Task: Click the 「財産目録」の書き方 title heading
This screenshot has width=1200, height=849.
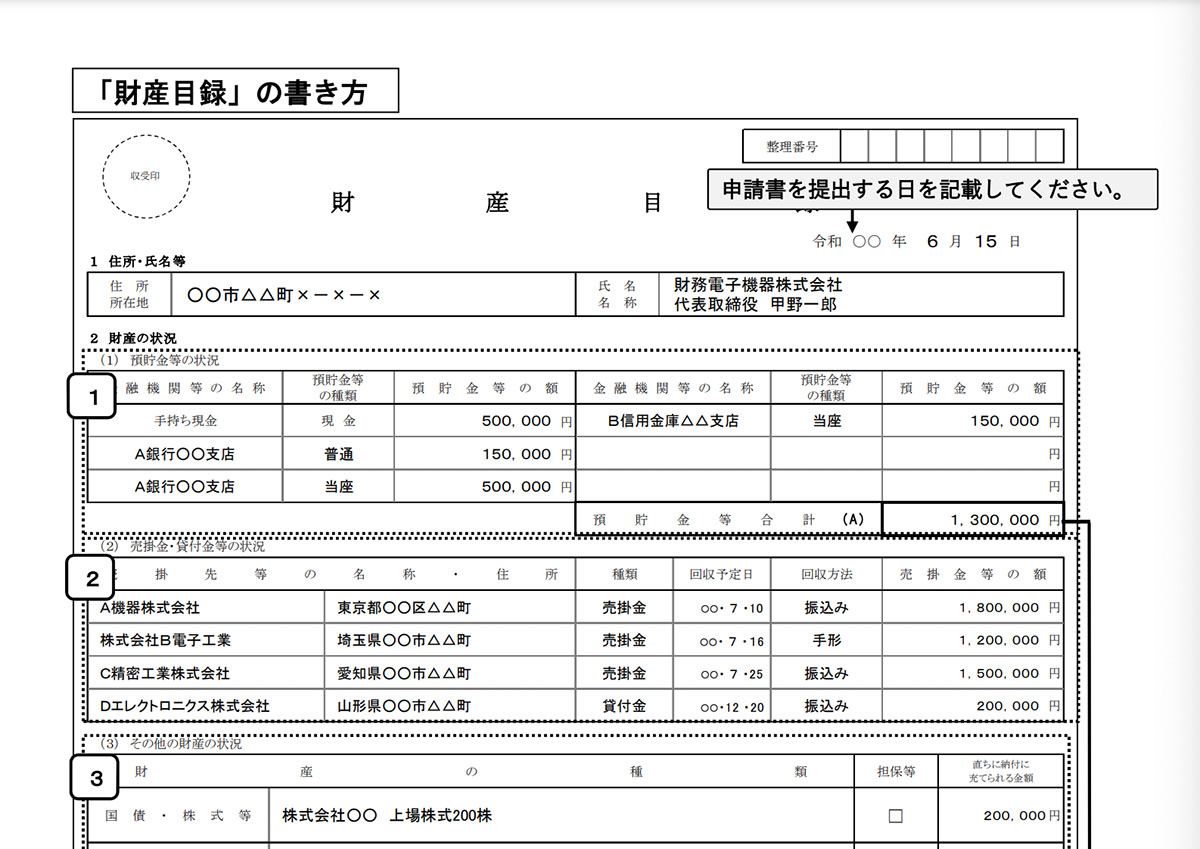Action: pos(235,92)
